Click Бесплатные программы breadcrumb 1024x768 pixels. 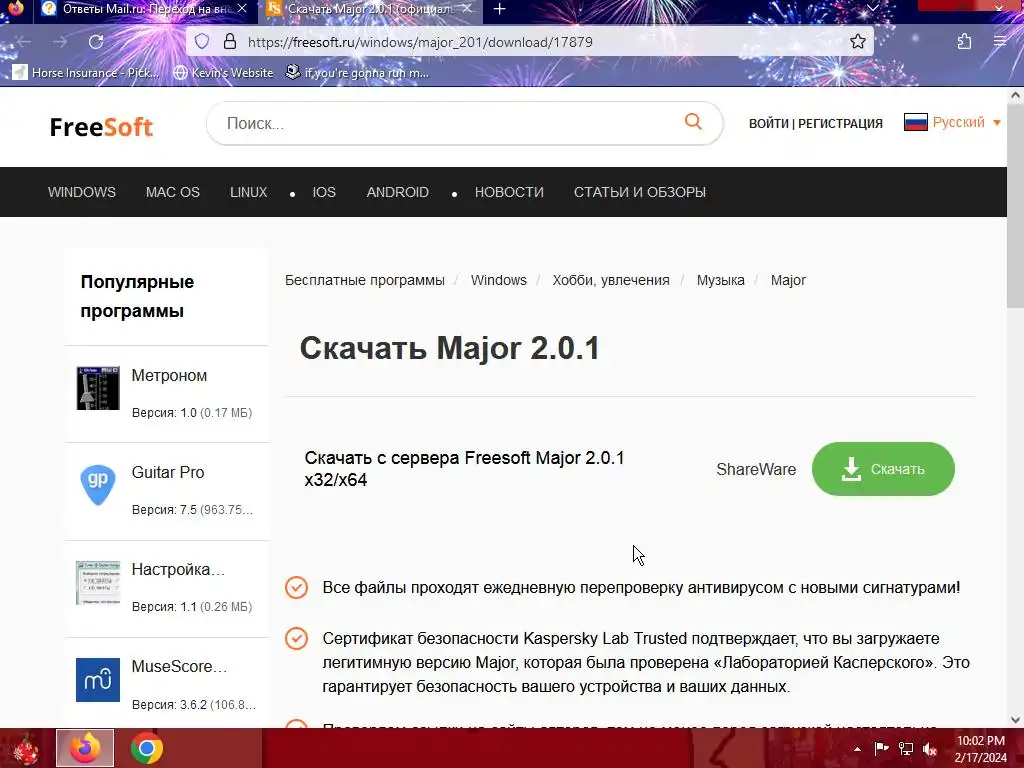pos(364,280)
